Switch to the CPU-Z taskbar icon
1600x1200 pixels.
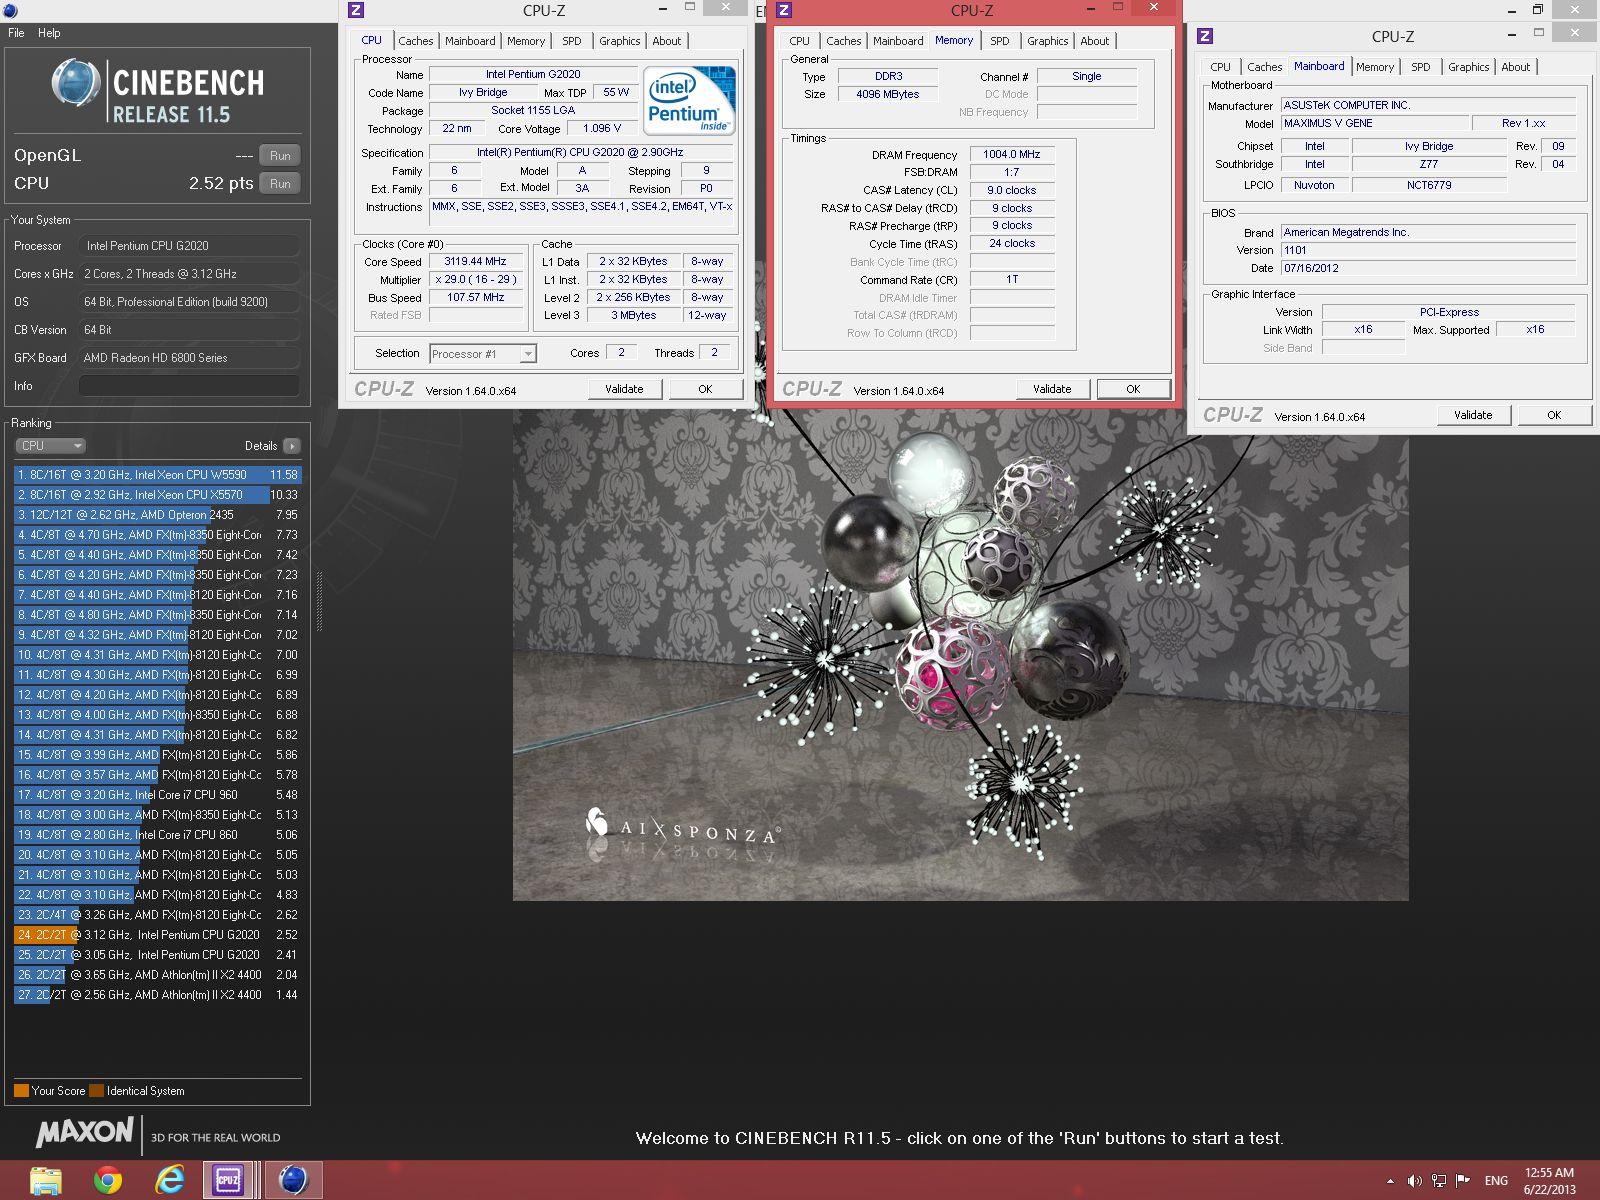tap(229, 1181)
